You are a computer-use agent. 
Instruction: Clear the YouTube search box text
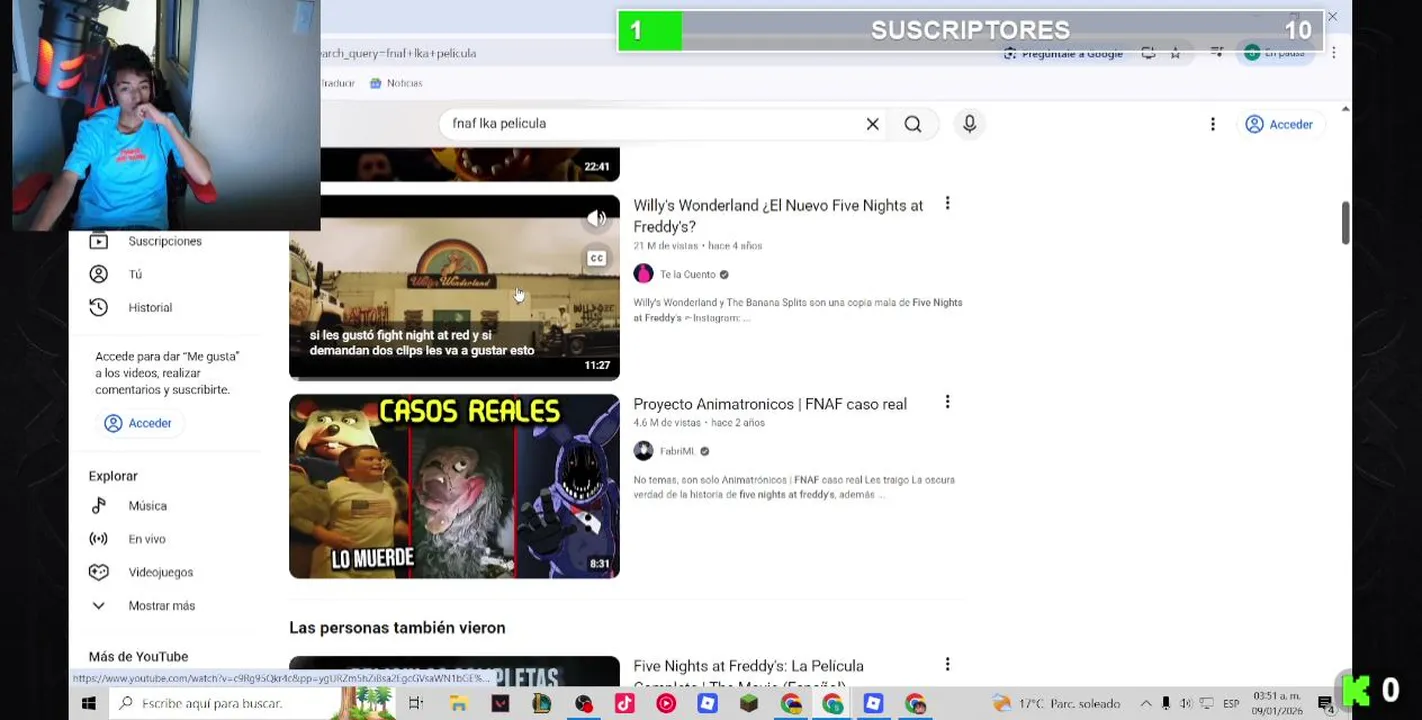click(x=872, y=124)
